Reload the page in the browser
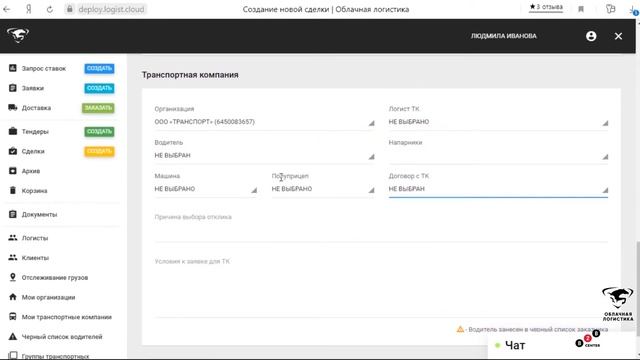Screen dimensions: 640x360 50,9
